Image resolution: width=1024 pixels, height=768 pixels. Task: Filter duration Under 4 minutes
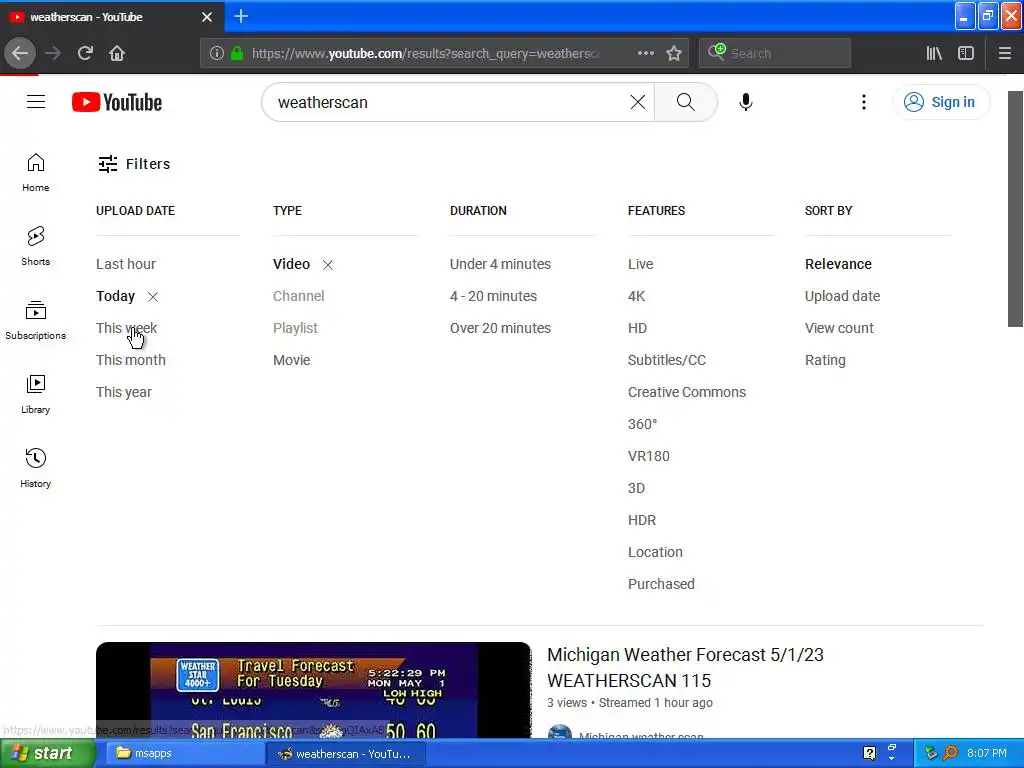500,264
